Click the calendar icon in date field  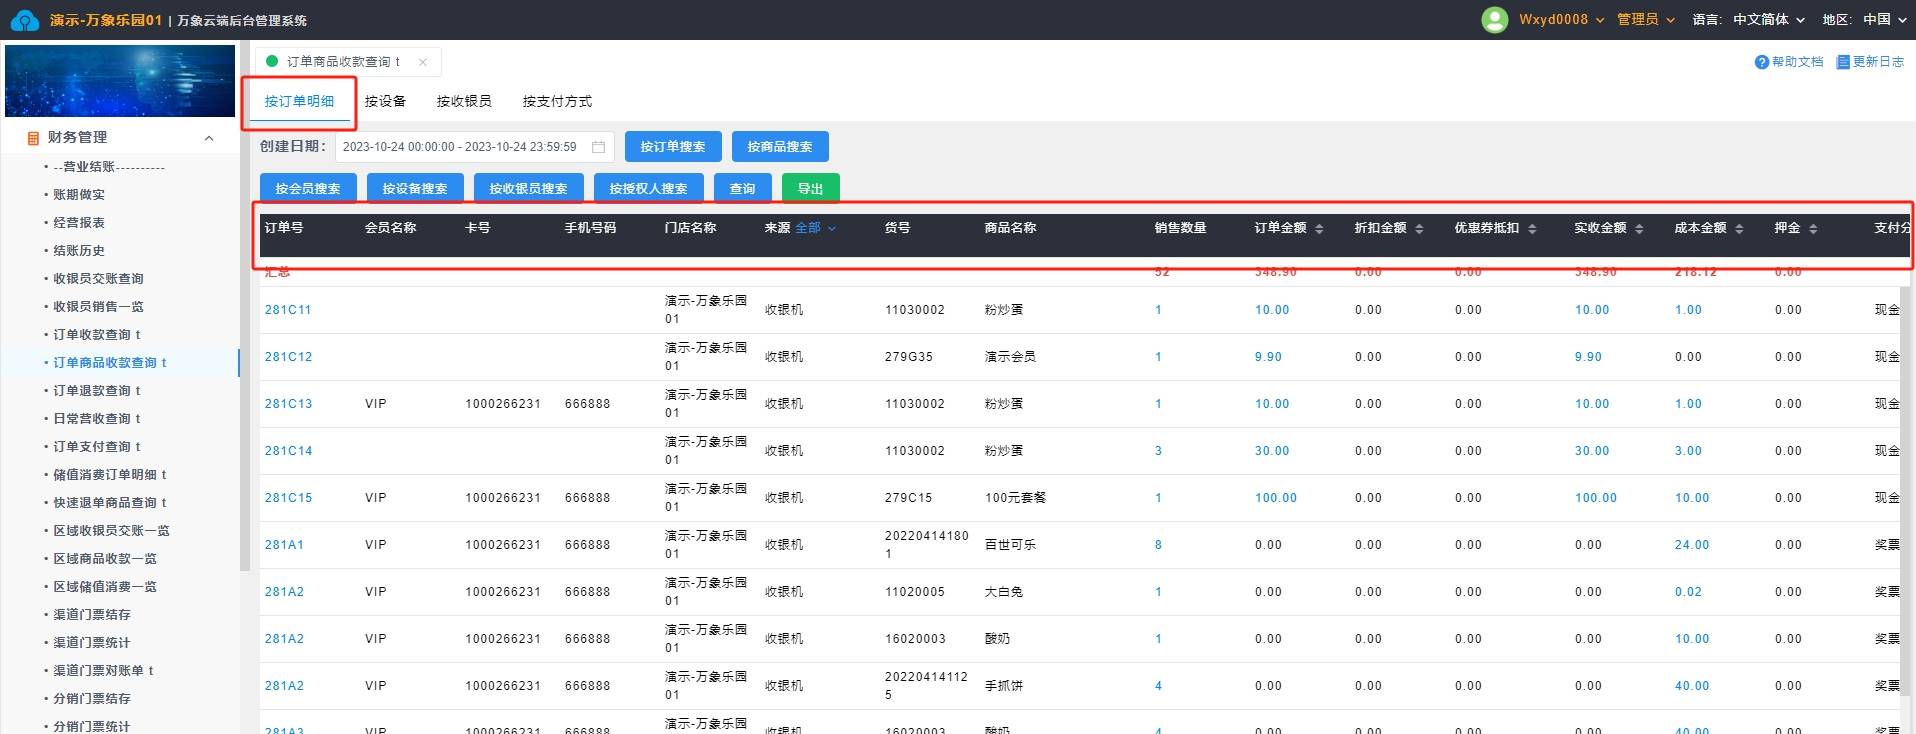point(598,147)
